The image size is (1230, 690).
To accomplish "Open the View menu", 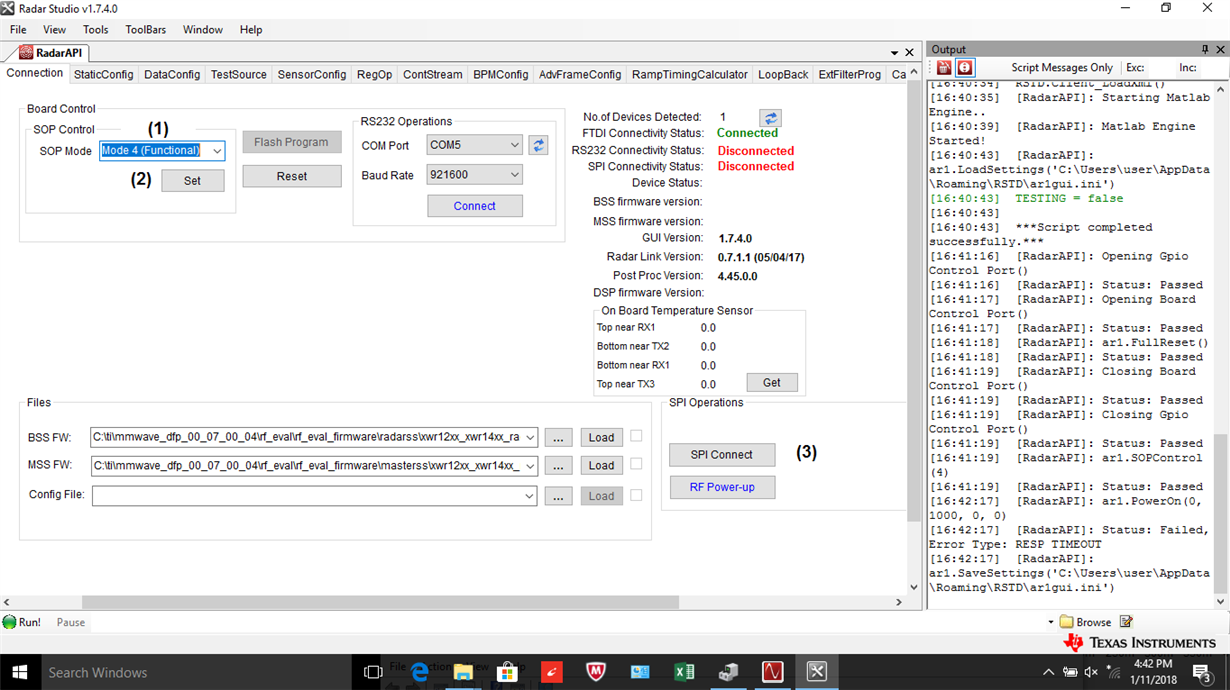I will click(x=54, y=30).
